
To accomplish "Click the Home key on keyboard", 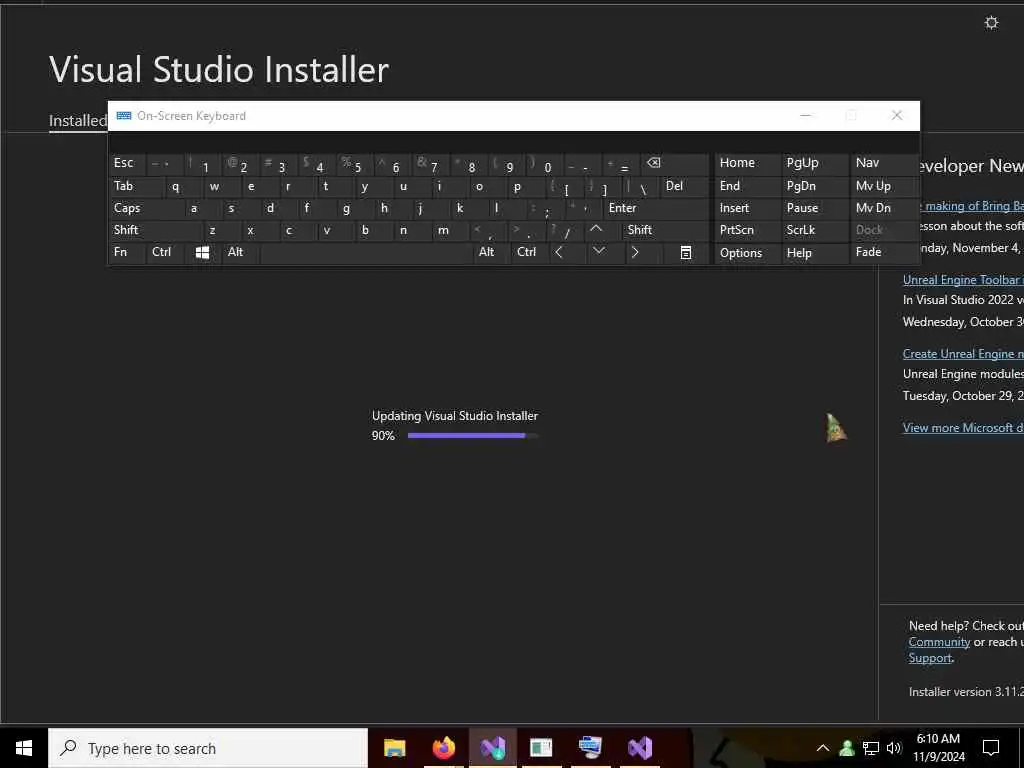I will coord(746,163).
